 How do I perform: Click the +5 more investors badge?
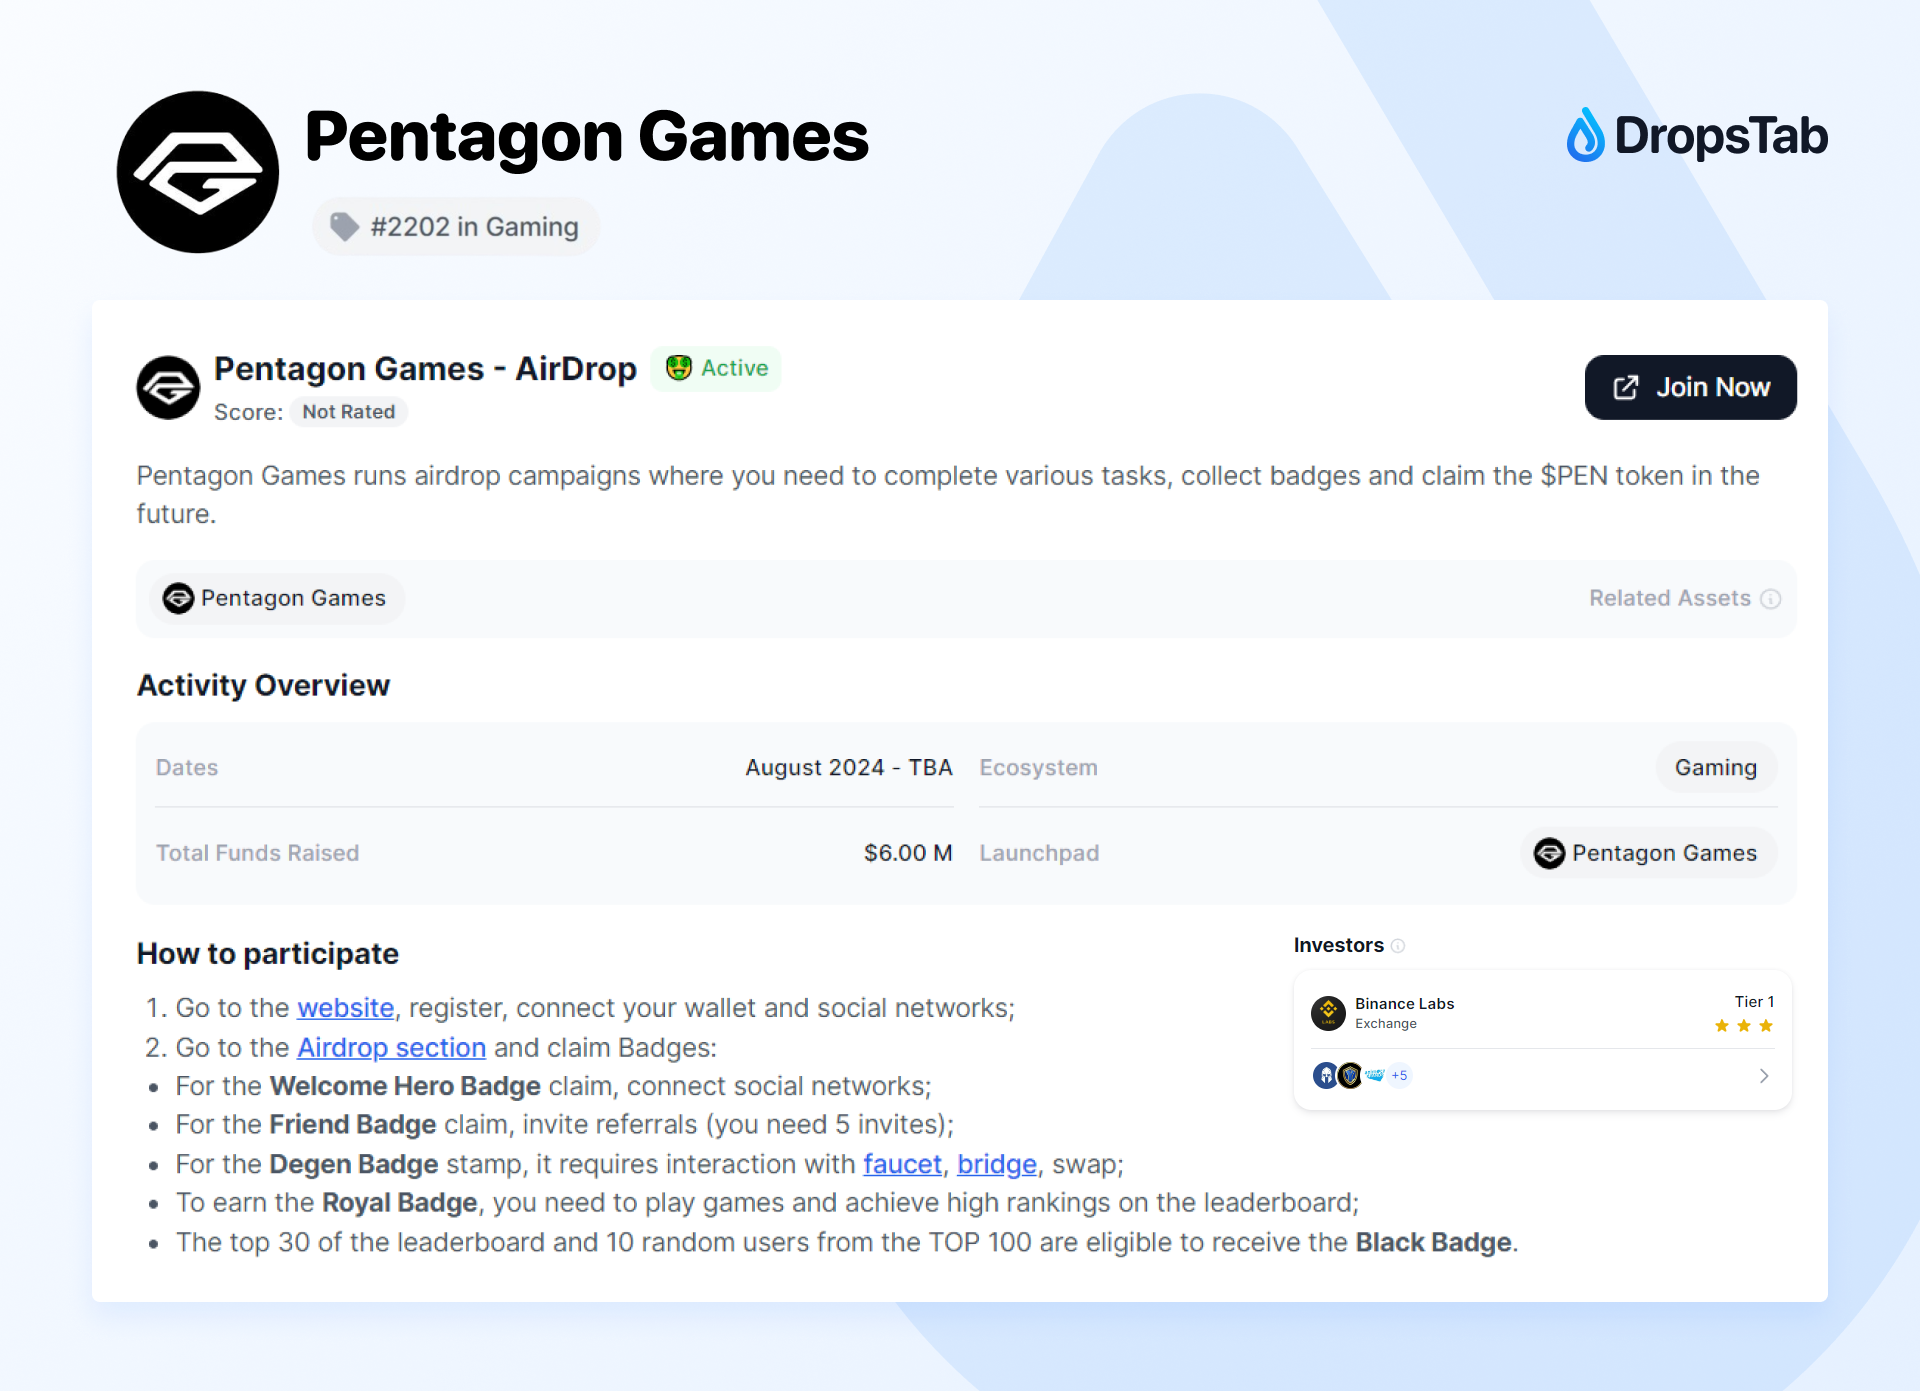1399,1076
